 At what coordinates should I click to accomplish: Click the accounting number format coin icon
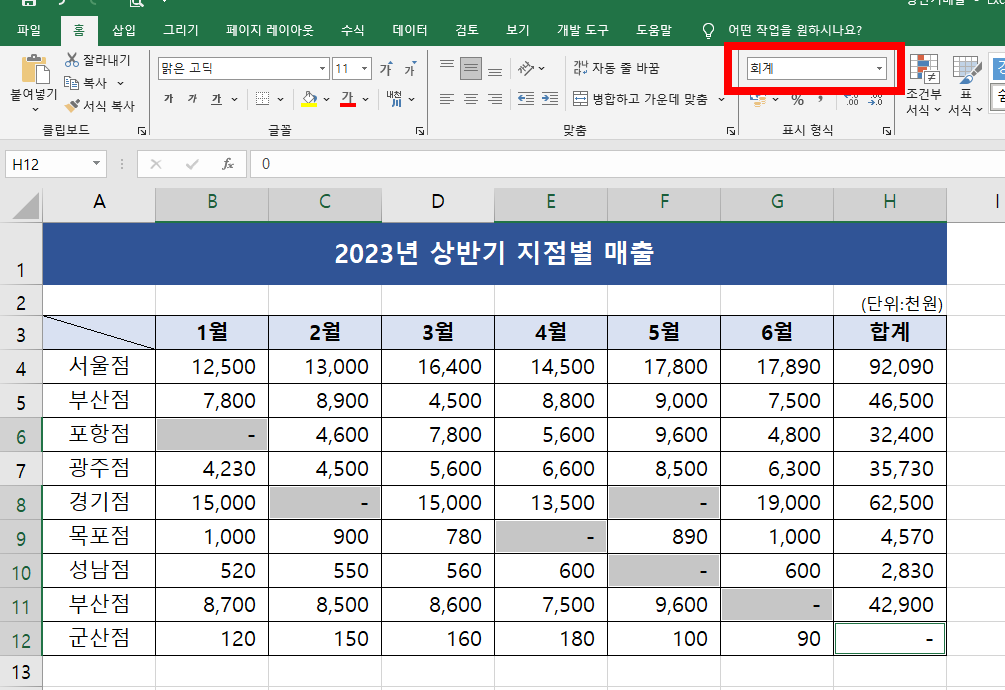(758, 99)
